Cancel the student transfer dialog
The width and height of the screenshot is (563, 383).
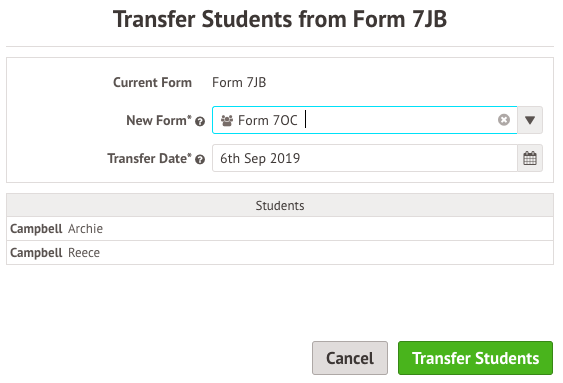350,358
